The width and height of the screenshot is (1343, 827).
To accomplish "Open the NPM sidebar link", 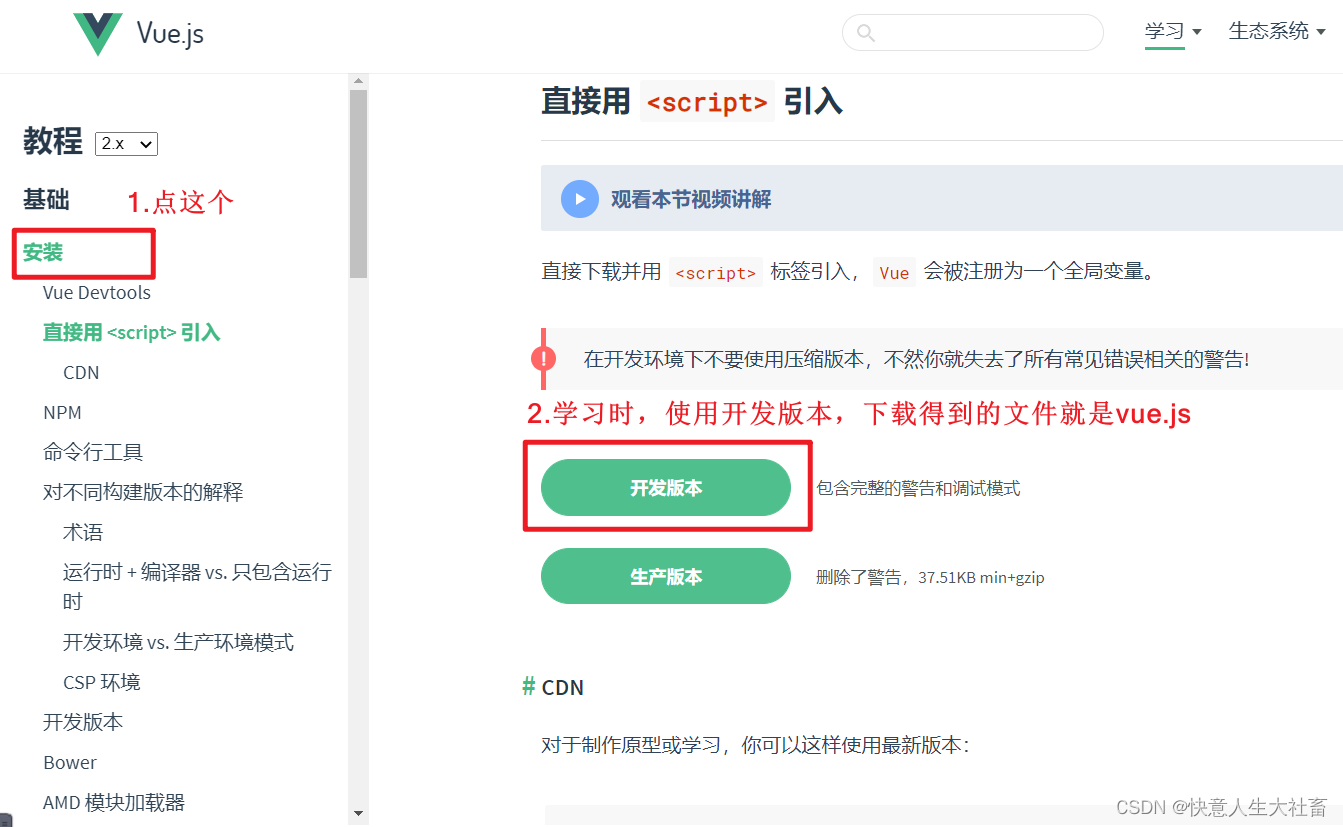I will point(62,413).
